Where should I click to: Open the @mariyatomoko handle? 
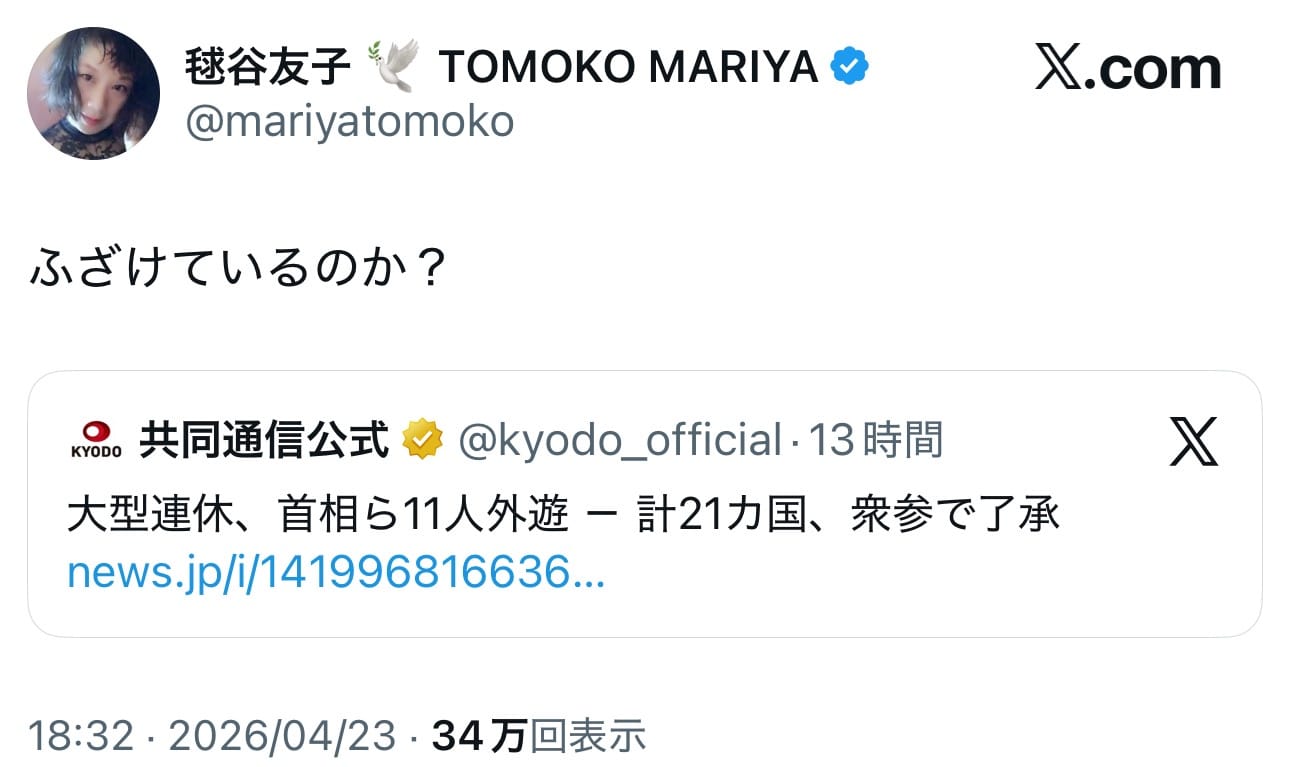click(349, 122)
